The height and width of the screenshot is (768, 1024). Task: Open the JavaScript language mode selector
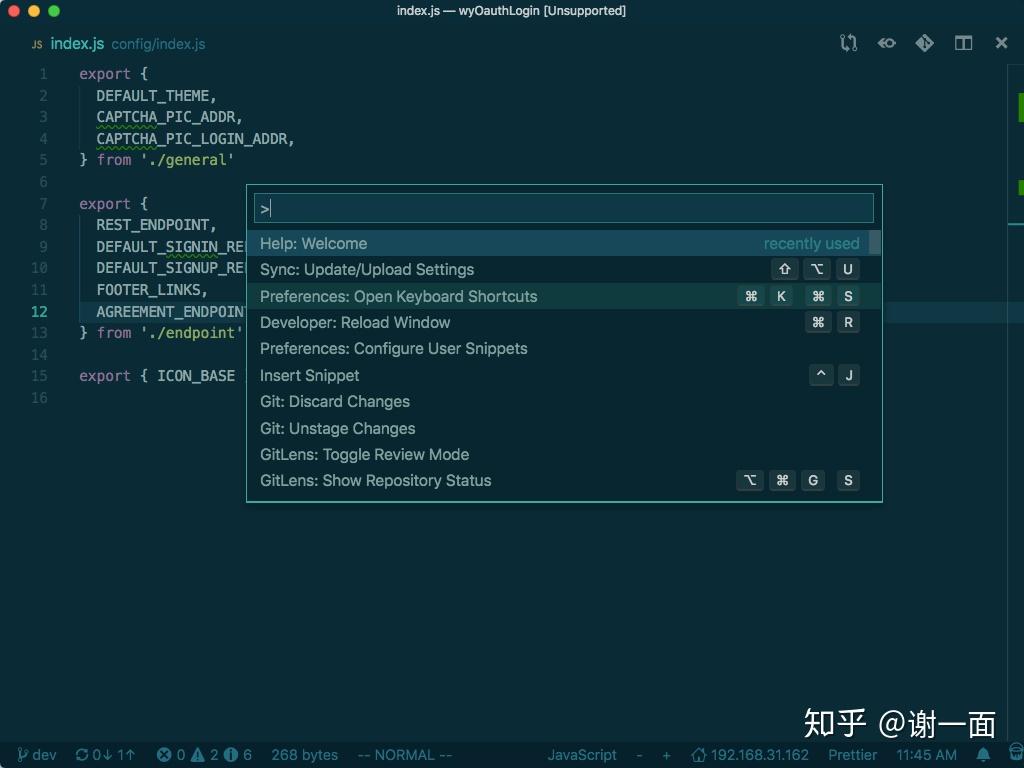pos(582,755)
